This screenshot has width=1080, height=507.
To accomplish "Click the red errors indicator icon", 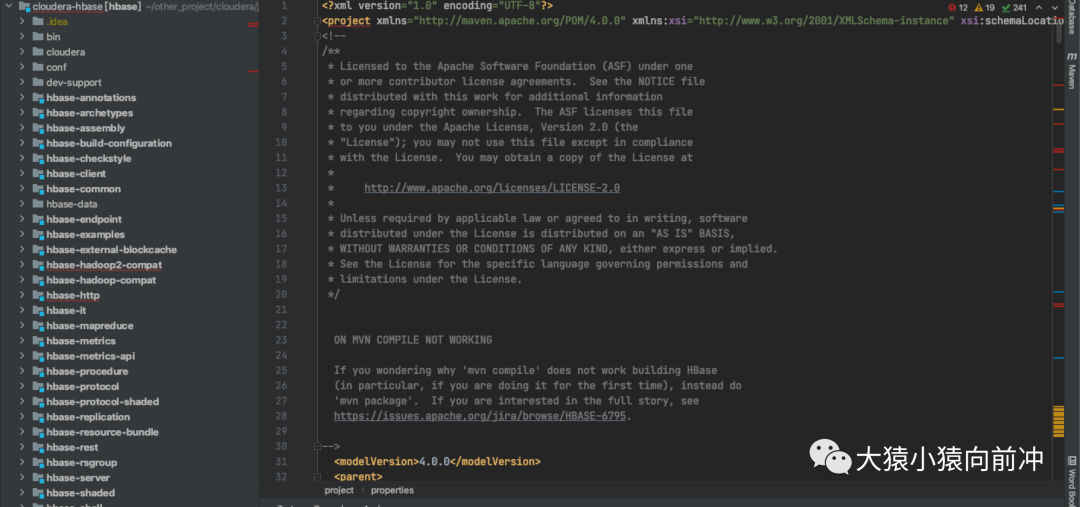I will pos(951,8).
